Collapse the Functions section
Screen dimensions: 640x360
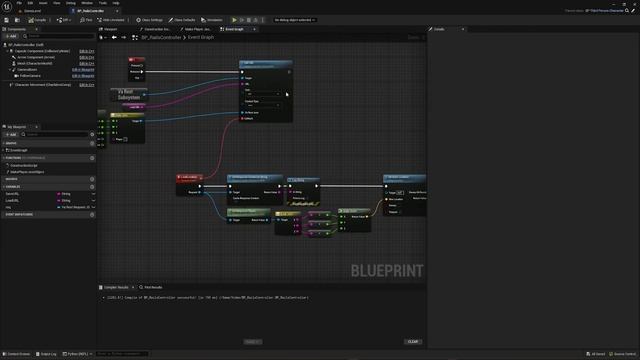(4, 158)
